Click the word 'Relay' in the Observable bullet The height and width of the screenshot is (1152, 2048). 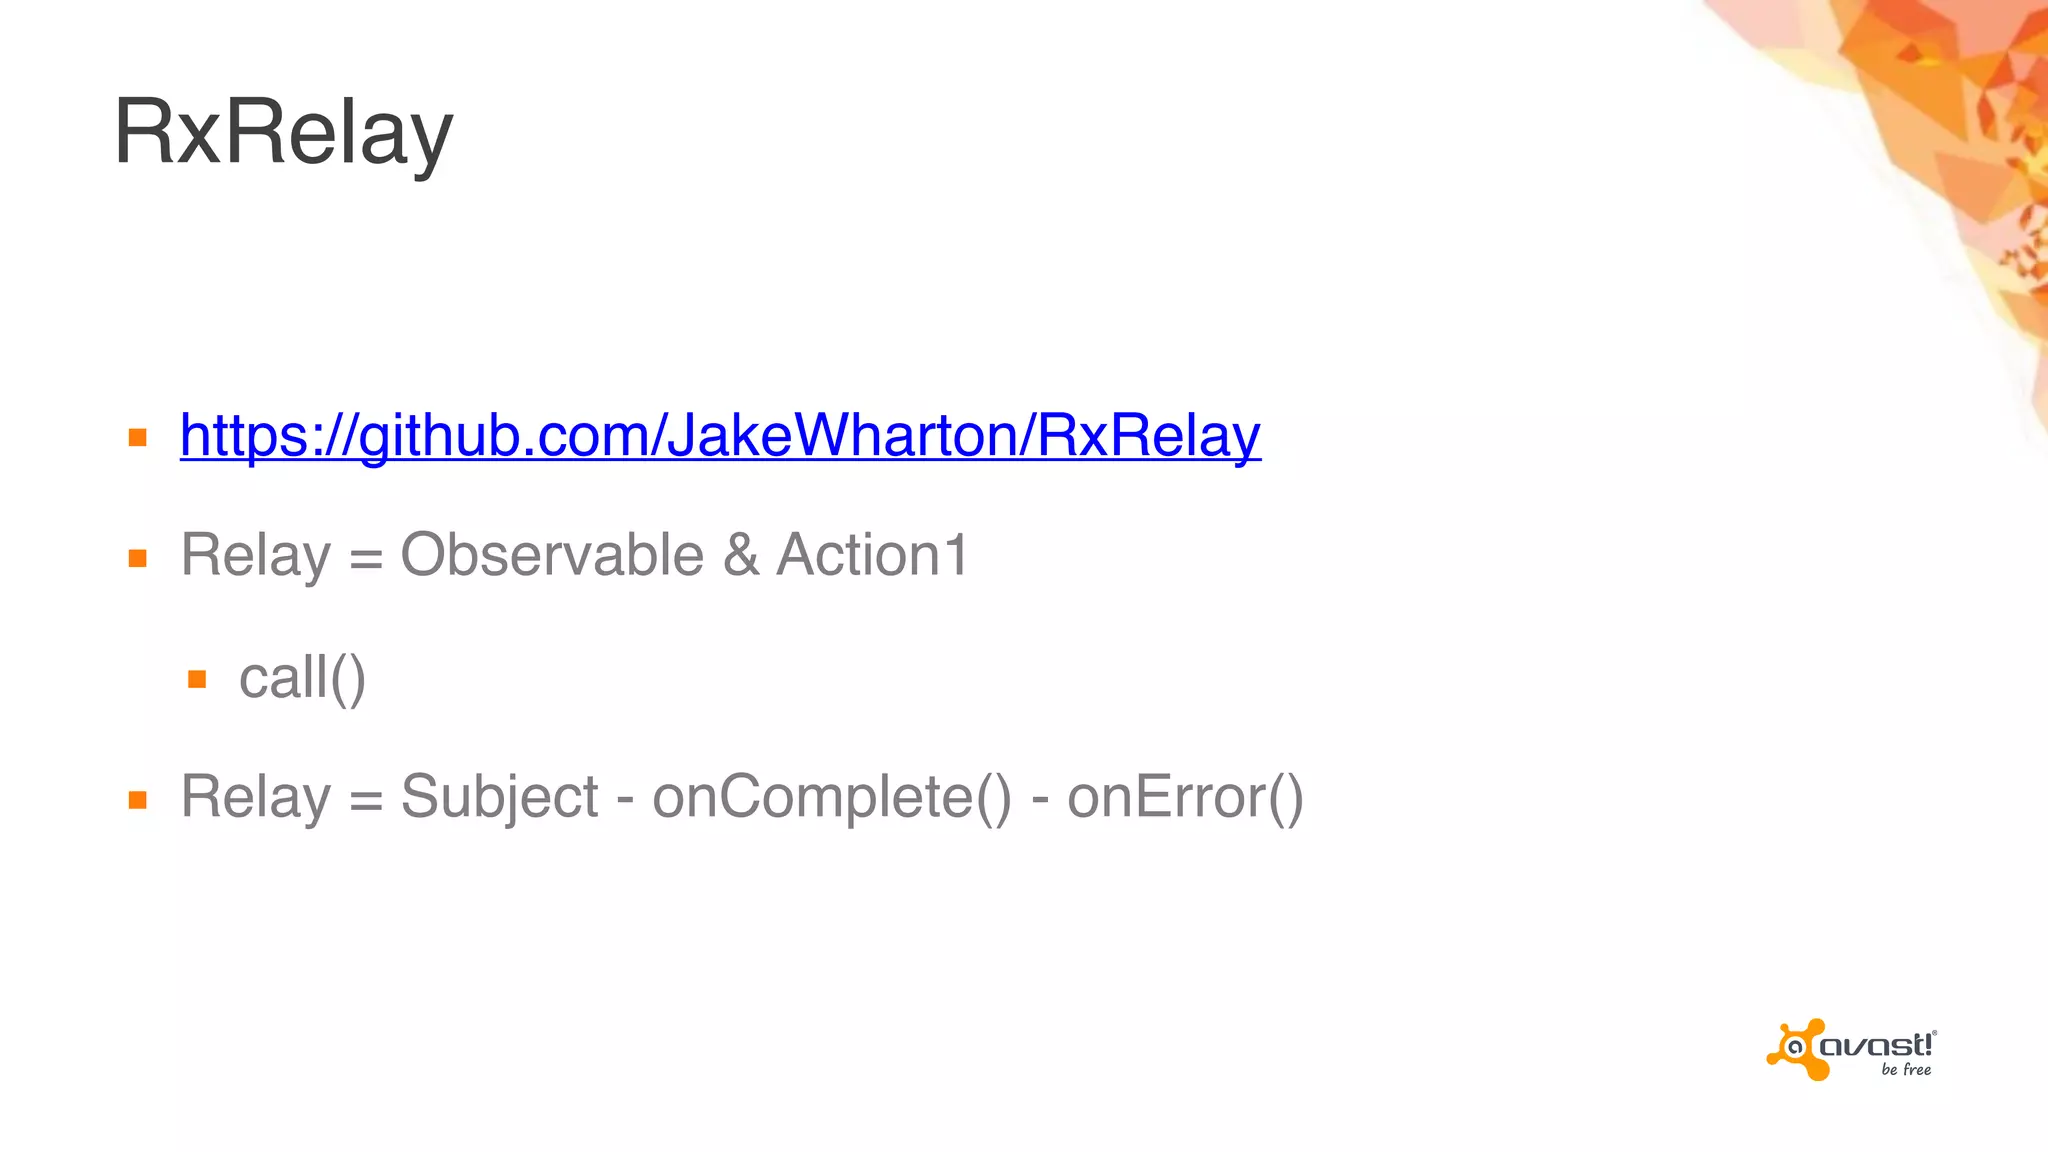pyautogui.click(x=255, y=555)
